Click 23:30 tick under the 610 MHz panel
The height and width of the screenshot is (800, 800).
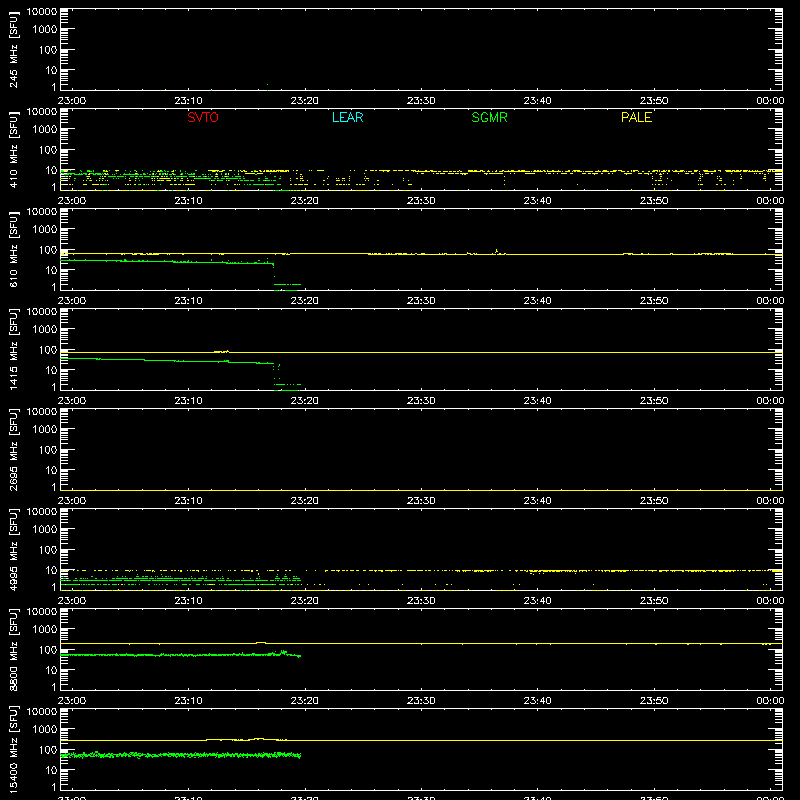coord(421,301)
